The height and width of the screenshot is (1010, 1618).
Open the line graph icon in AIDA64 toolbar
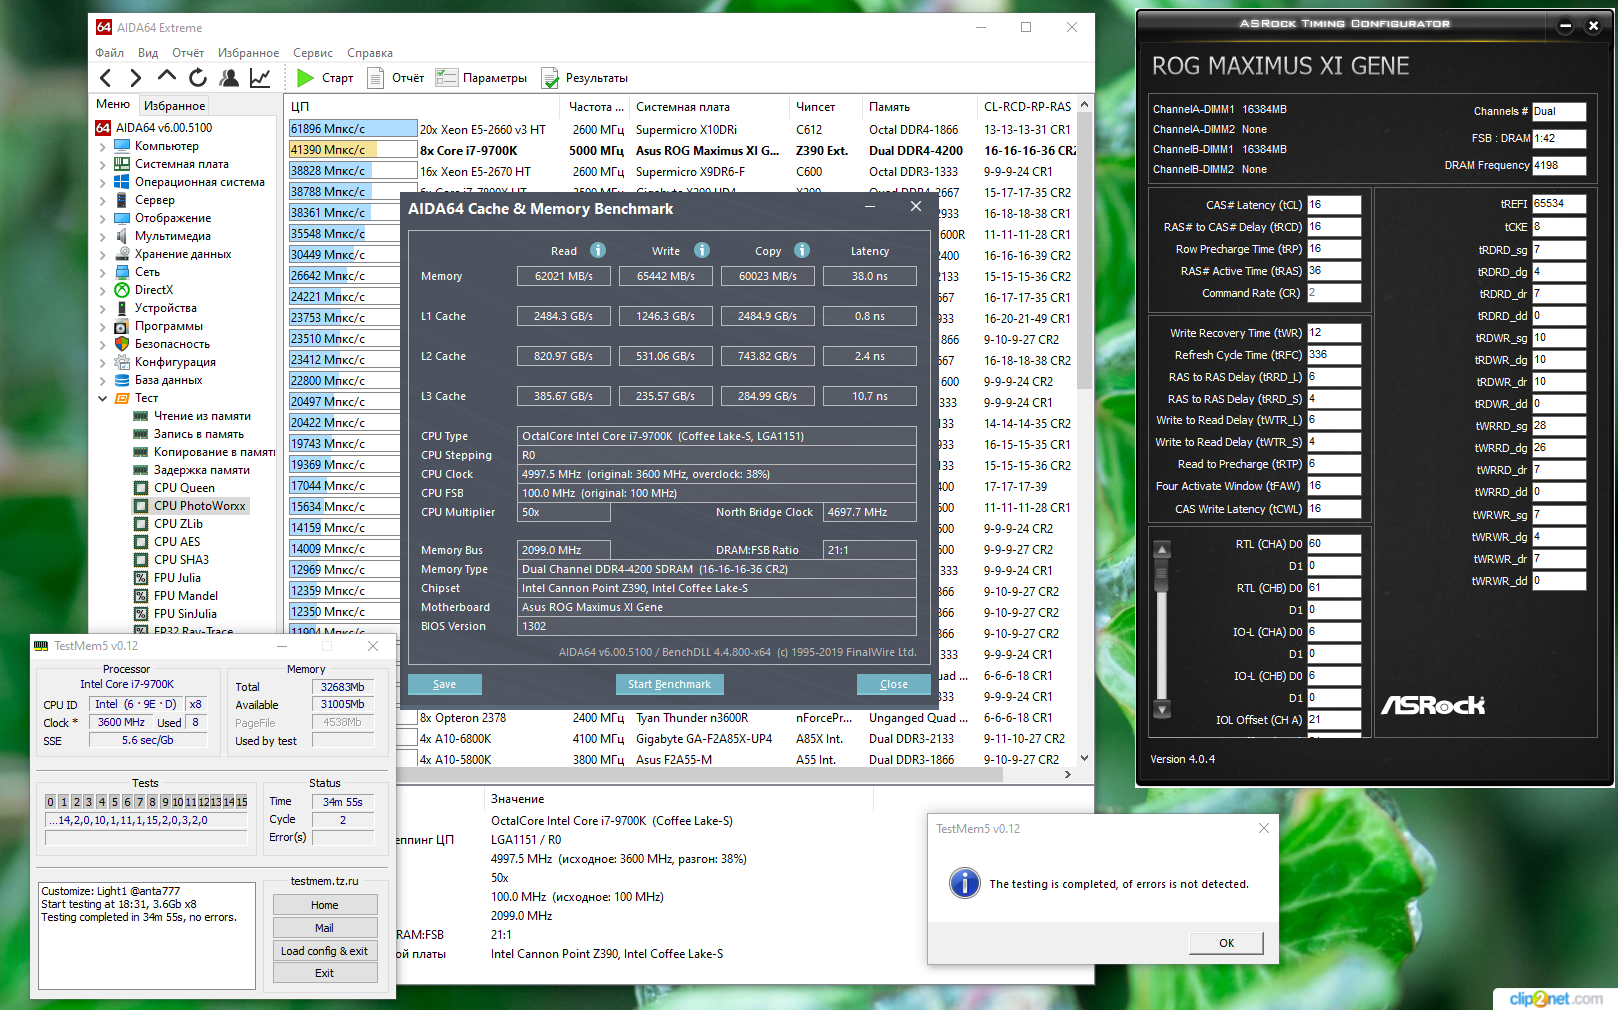(x=260, y=77)
